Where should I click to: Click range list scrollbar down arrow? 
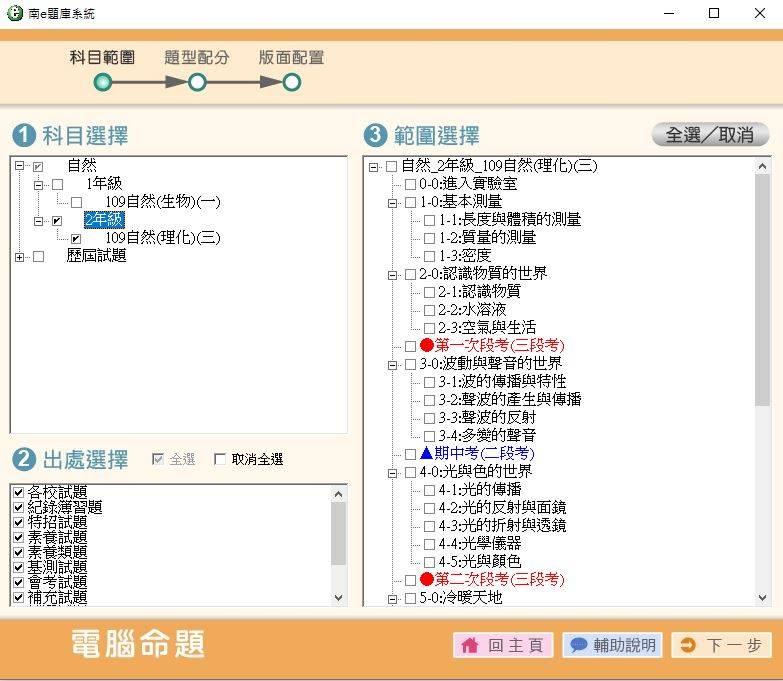(762, 598)
